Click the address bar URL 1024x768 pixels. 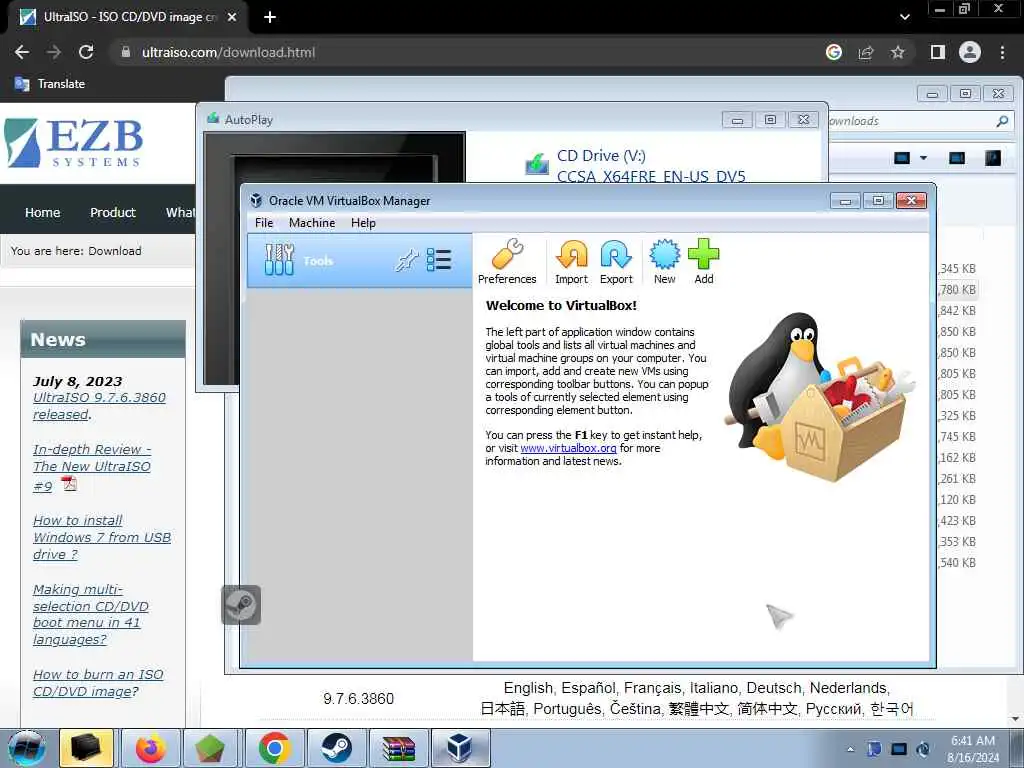pyautogui.click(x=229, y=52)
